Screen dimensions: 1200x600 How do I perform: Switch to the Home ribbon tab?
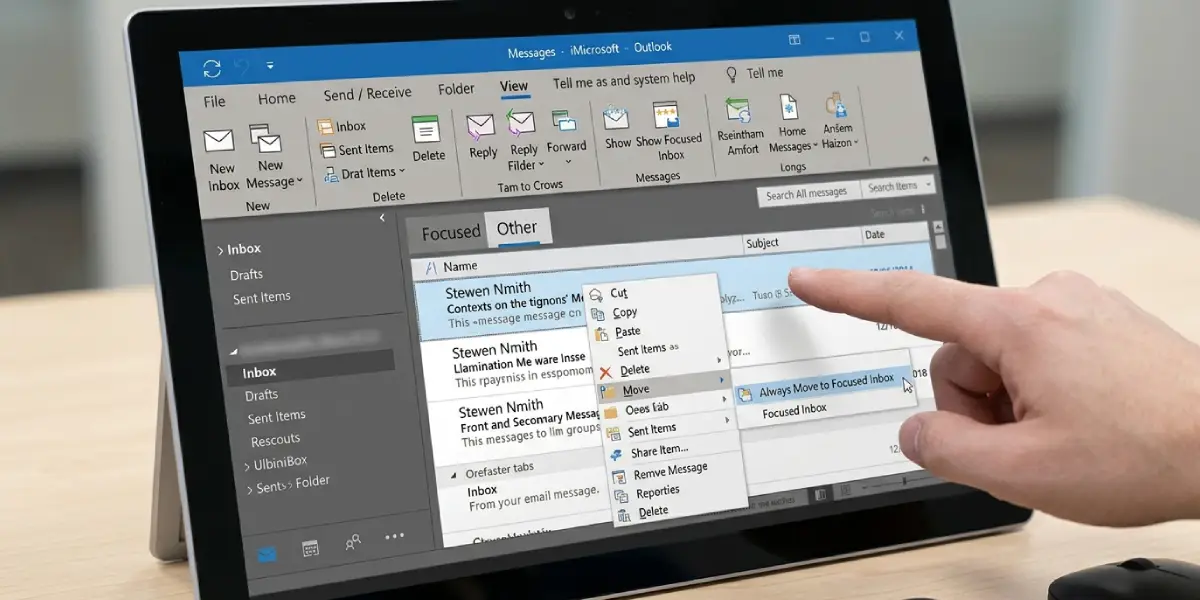[x=276, y=99]
